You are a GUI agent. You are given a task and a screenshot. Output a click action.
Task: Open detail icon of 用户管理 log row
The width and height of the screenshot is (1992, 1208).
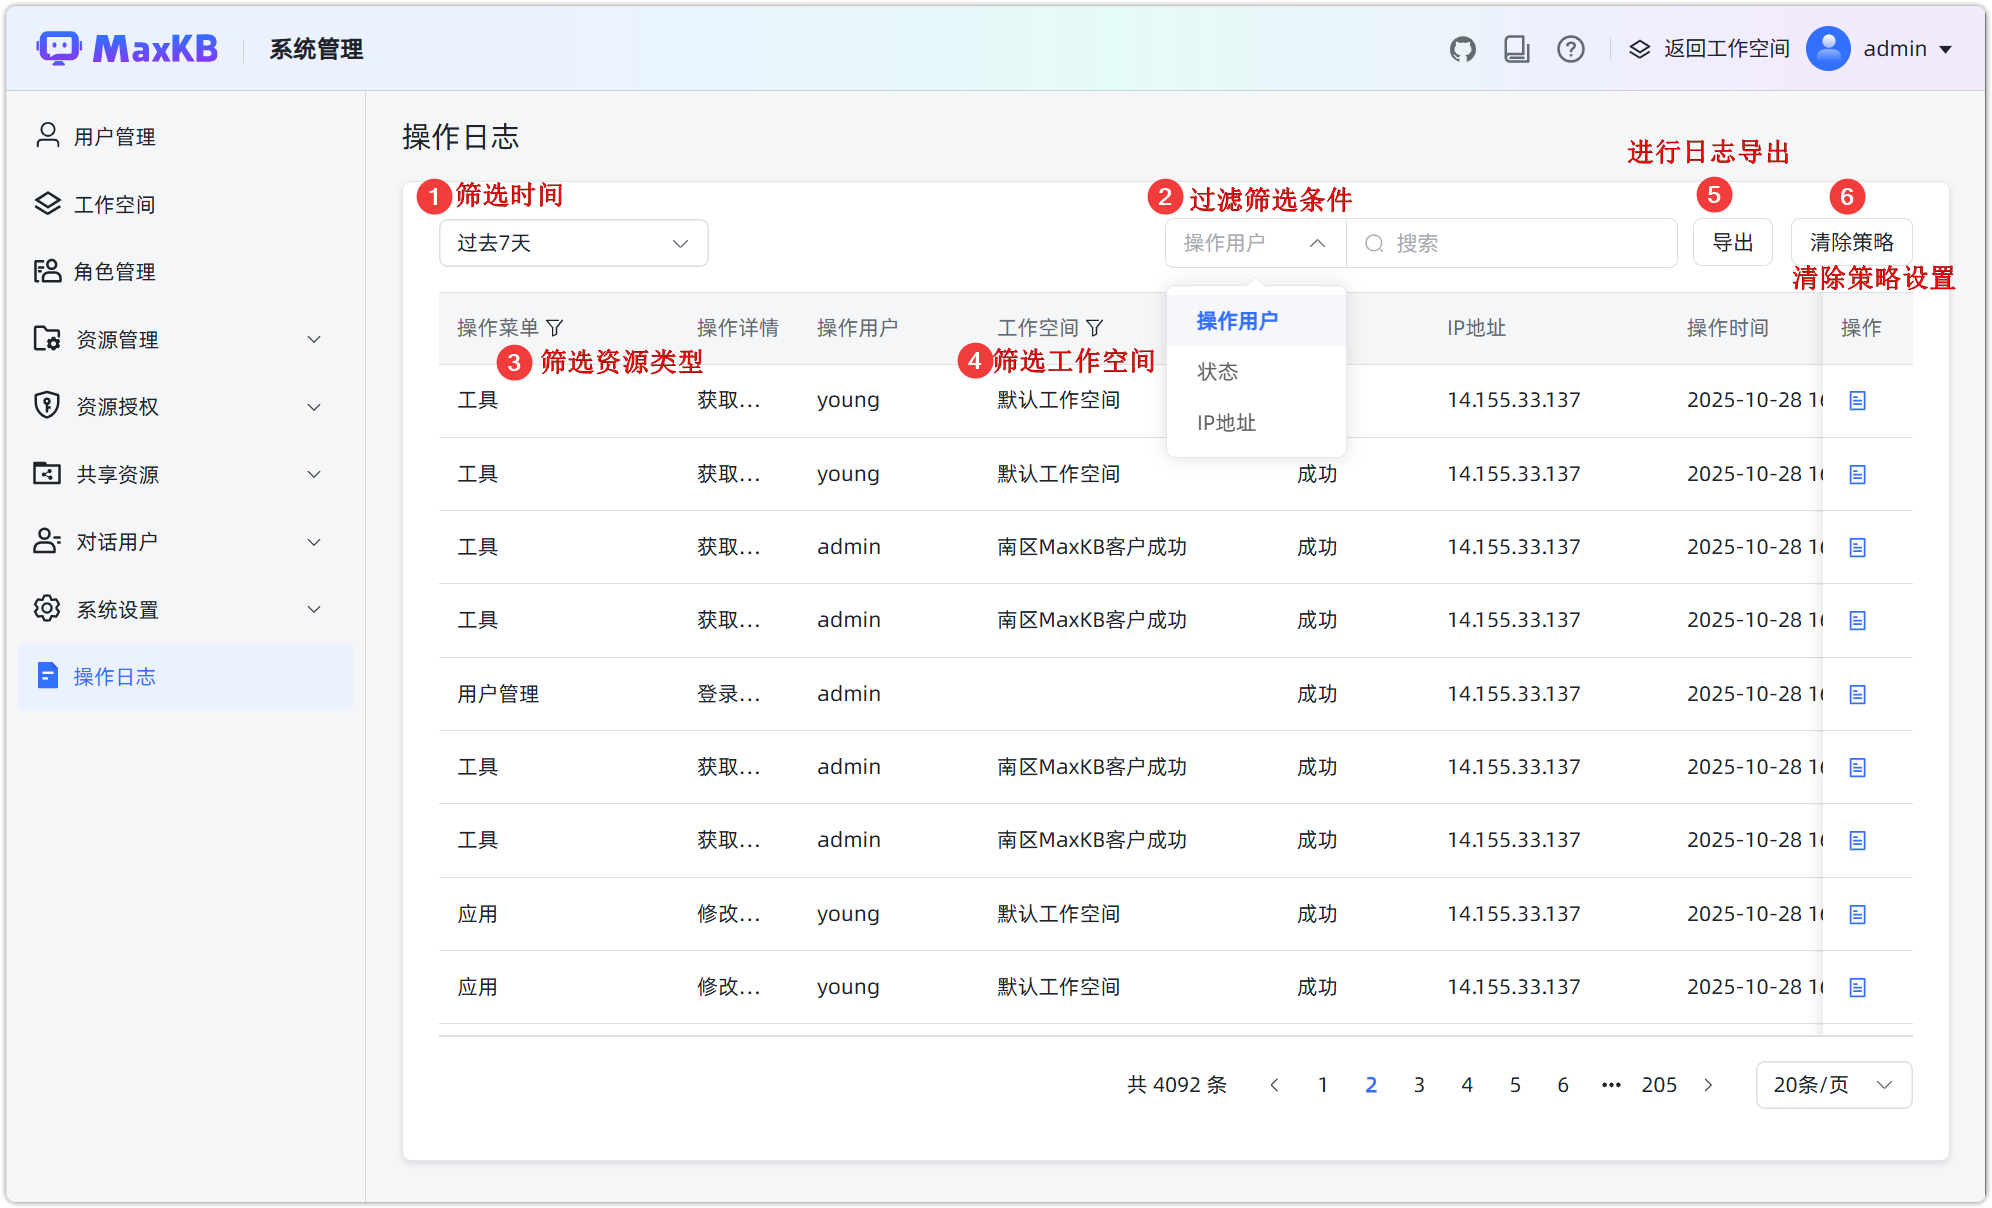coord(1857,694)
